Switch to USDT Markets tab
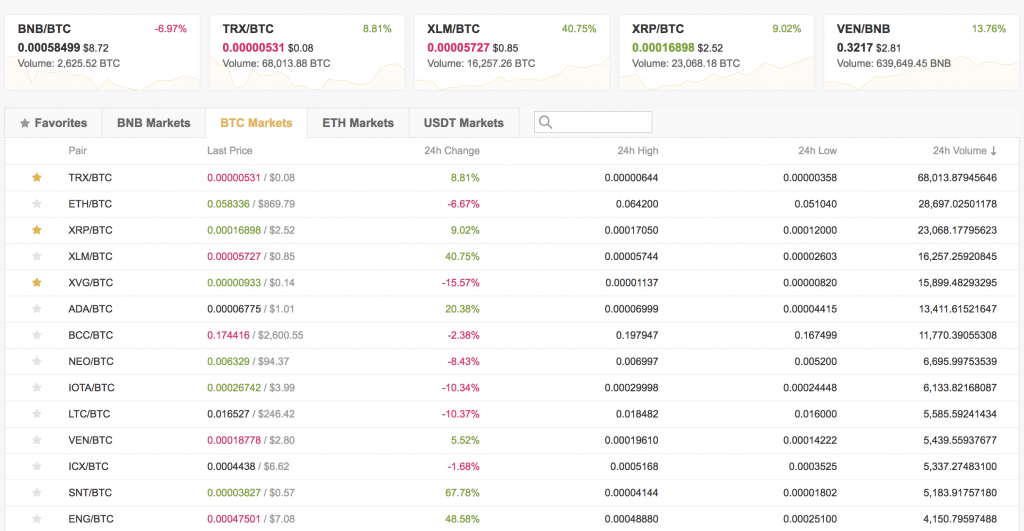The width and height of the screenshot is (1024, 531). click(x=464, y=123)
